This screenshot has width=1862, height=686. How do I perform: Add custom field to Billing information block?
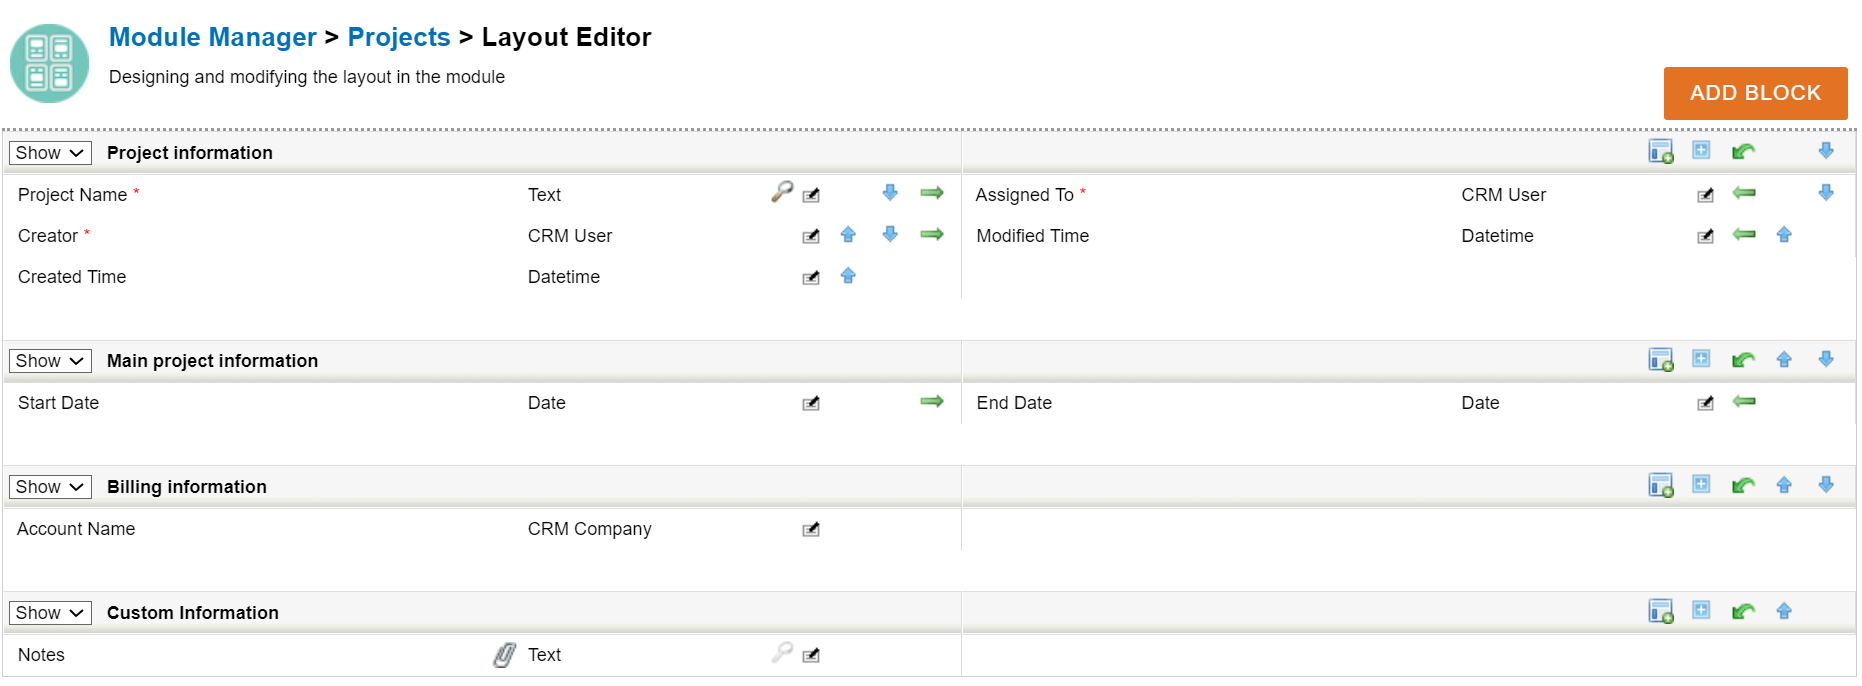click(x=1661, y=486)
